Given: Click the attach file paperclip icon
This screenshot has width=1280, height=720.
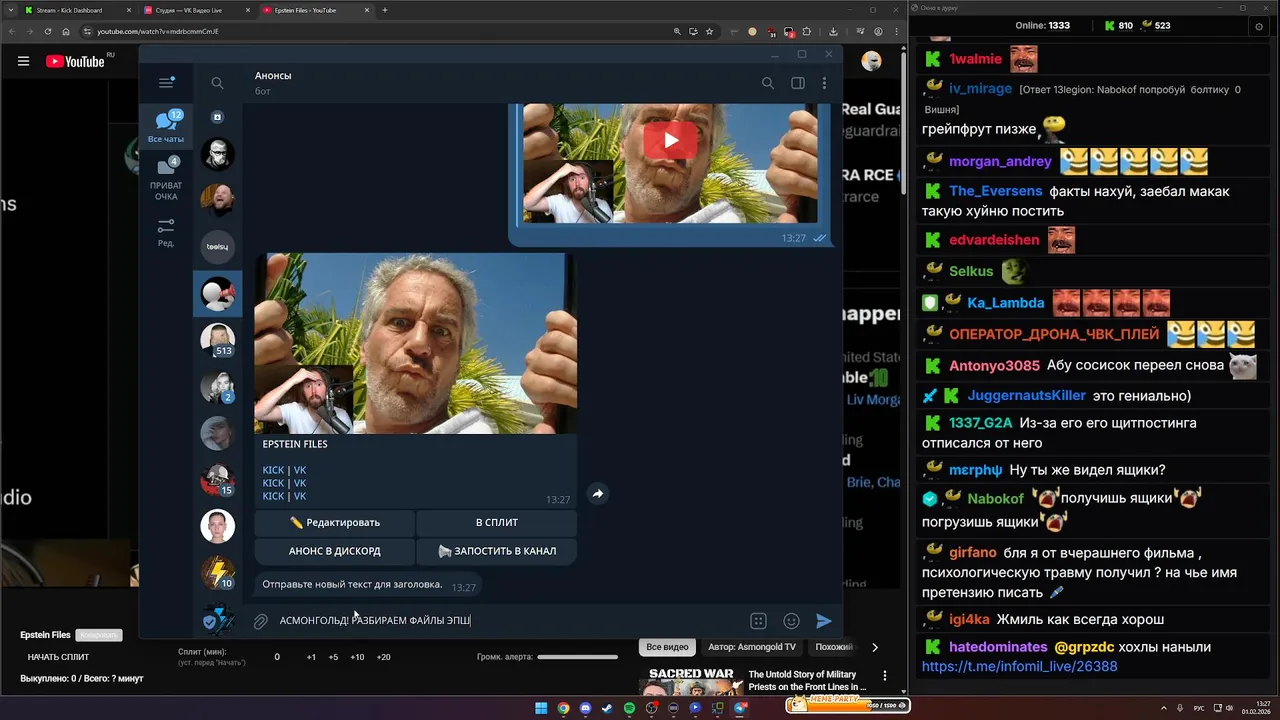Looking at the screenshot, I should [260, 621].
